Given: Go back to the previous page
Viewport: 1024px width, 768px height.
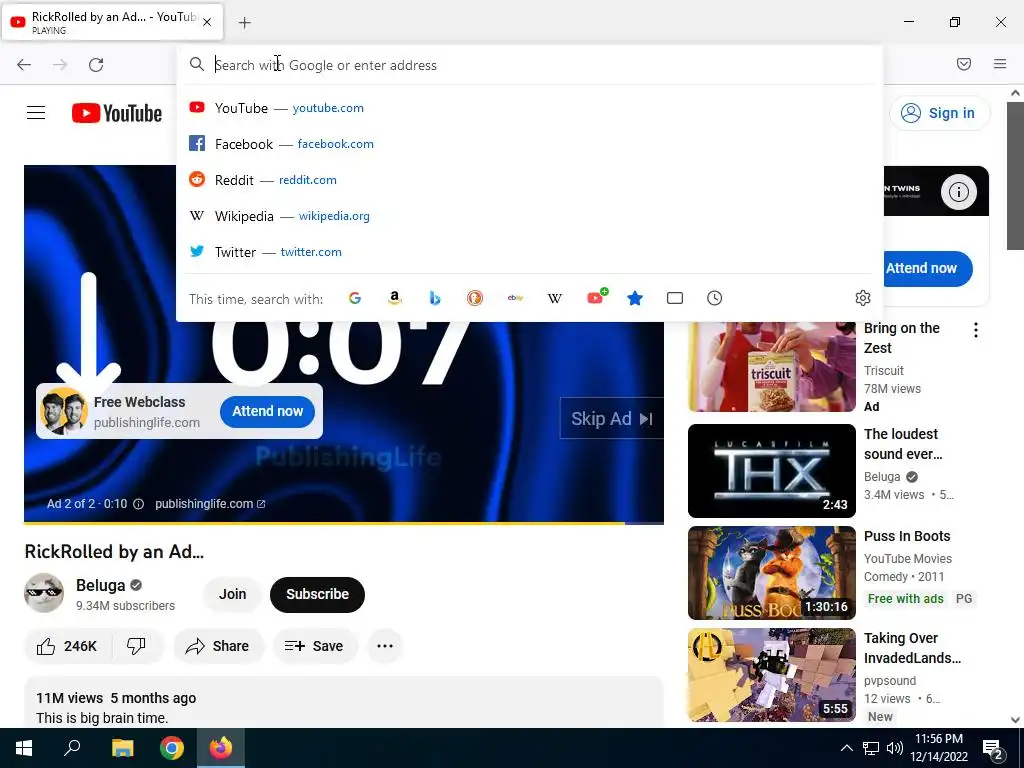Looking at the screenshot, I should [24, 65].
